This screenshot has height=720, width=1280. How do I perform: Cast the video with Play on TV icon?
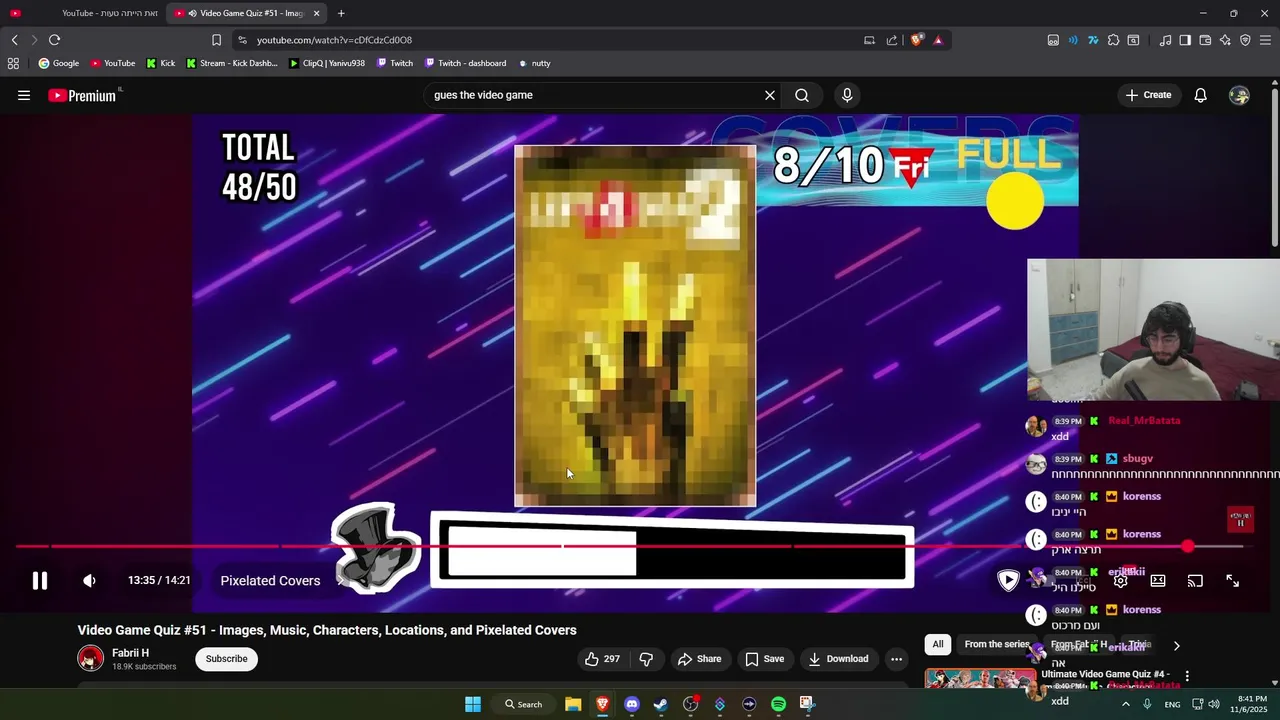(1195, 581)
